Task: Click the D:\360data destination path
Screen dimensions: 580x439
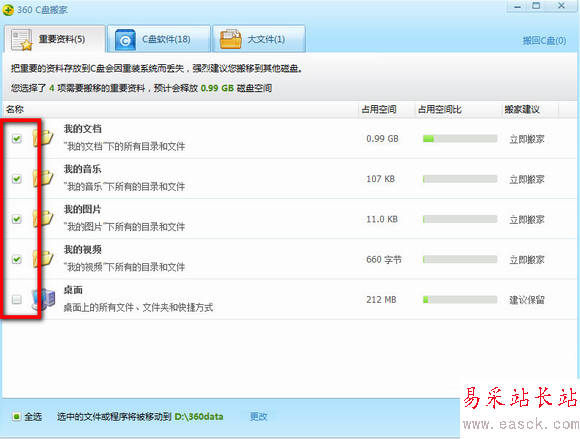Action: [x=199, y=417]
